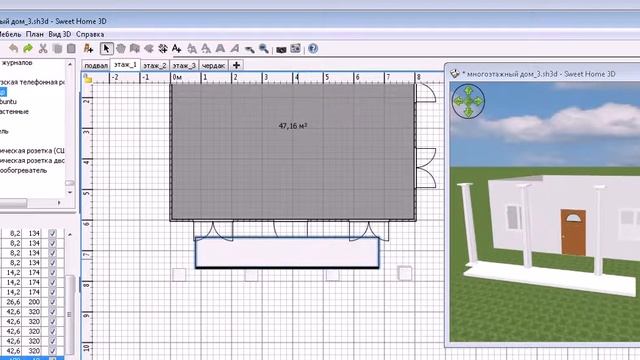Screen dimensions: 640x360
Task: Select the double door on the plan's right wall
Action: [426, 168]
